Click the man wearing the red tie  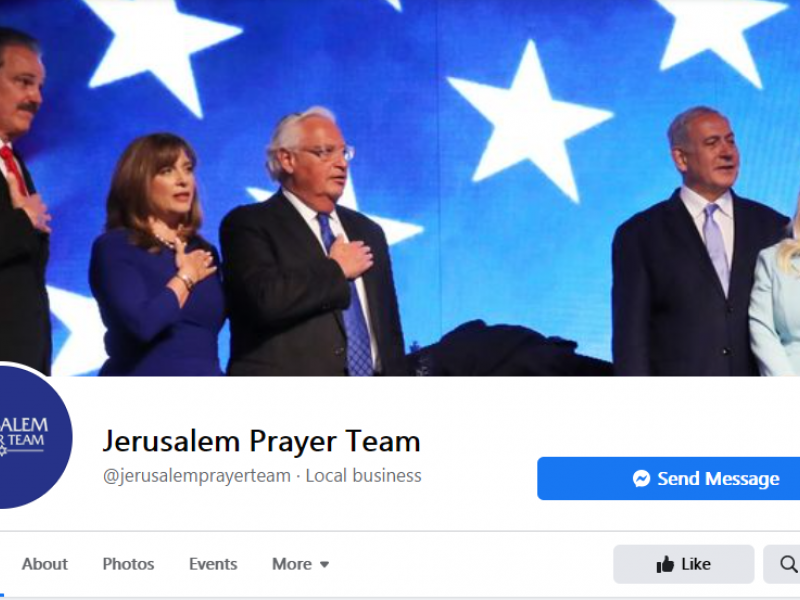[23, 204]
